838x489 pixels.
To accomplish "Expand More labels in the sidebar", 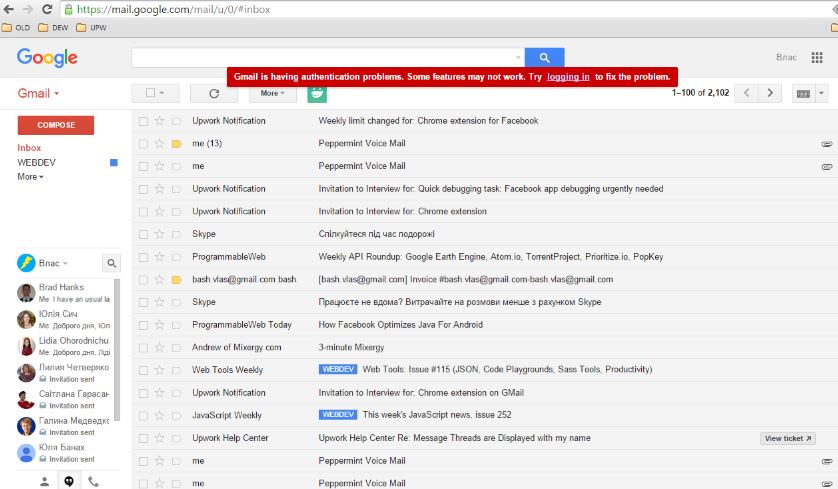I will point(30,177).
